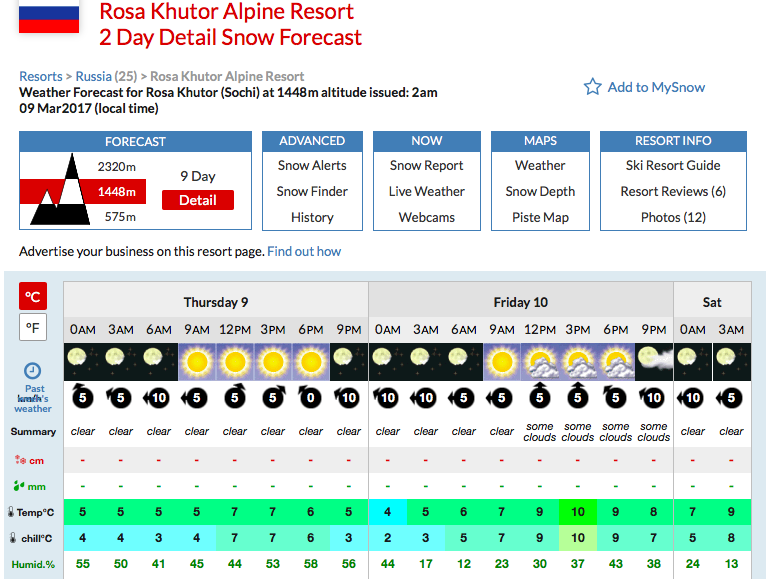Open the Snow Alerts link
766x579 pixels.
(x=312, y=166)
